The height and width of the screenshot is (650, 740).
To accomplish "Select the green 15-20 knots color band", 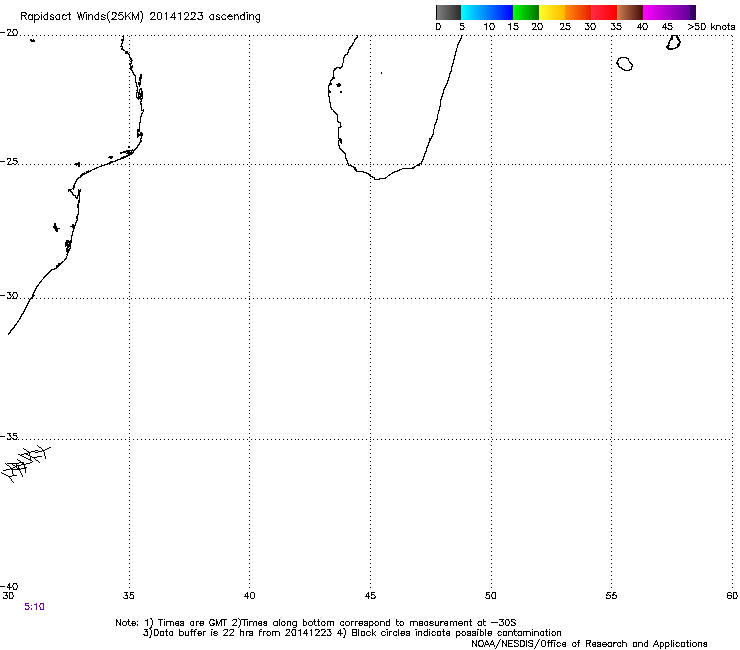I will pos(526,12).
